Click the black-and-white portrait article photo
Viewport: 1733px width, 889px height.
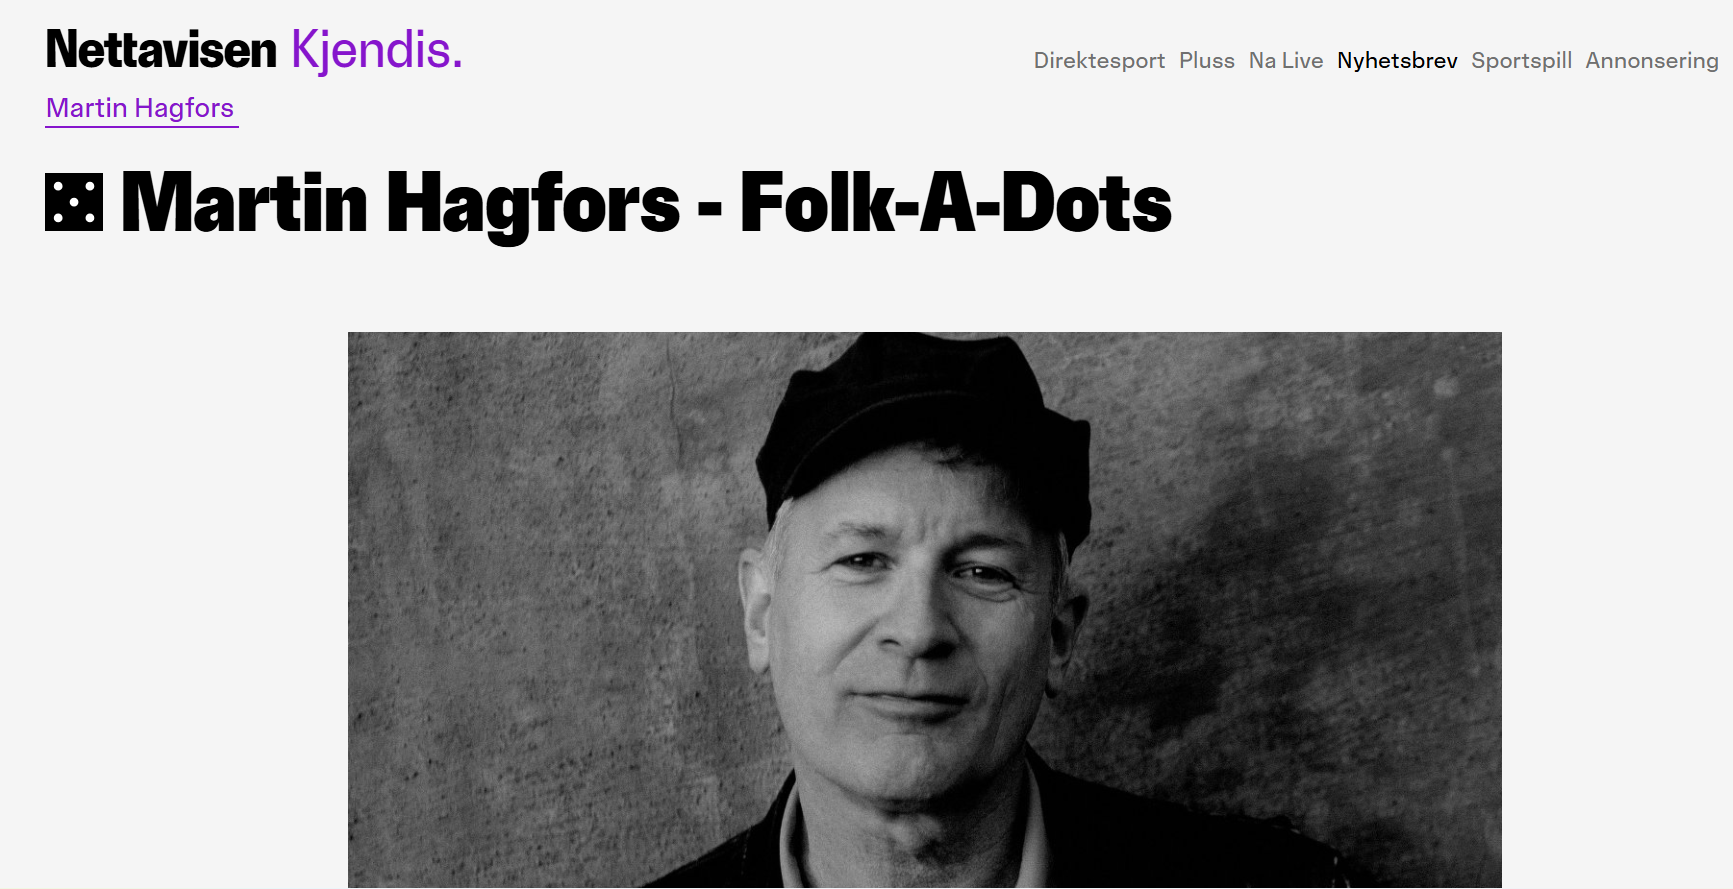tap(925, 610)
